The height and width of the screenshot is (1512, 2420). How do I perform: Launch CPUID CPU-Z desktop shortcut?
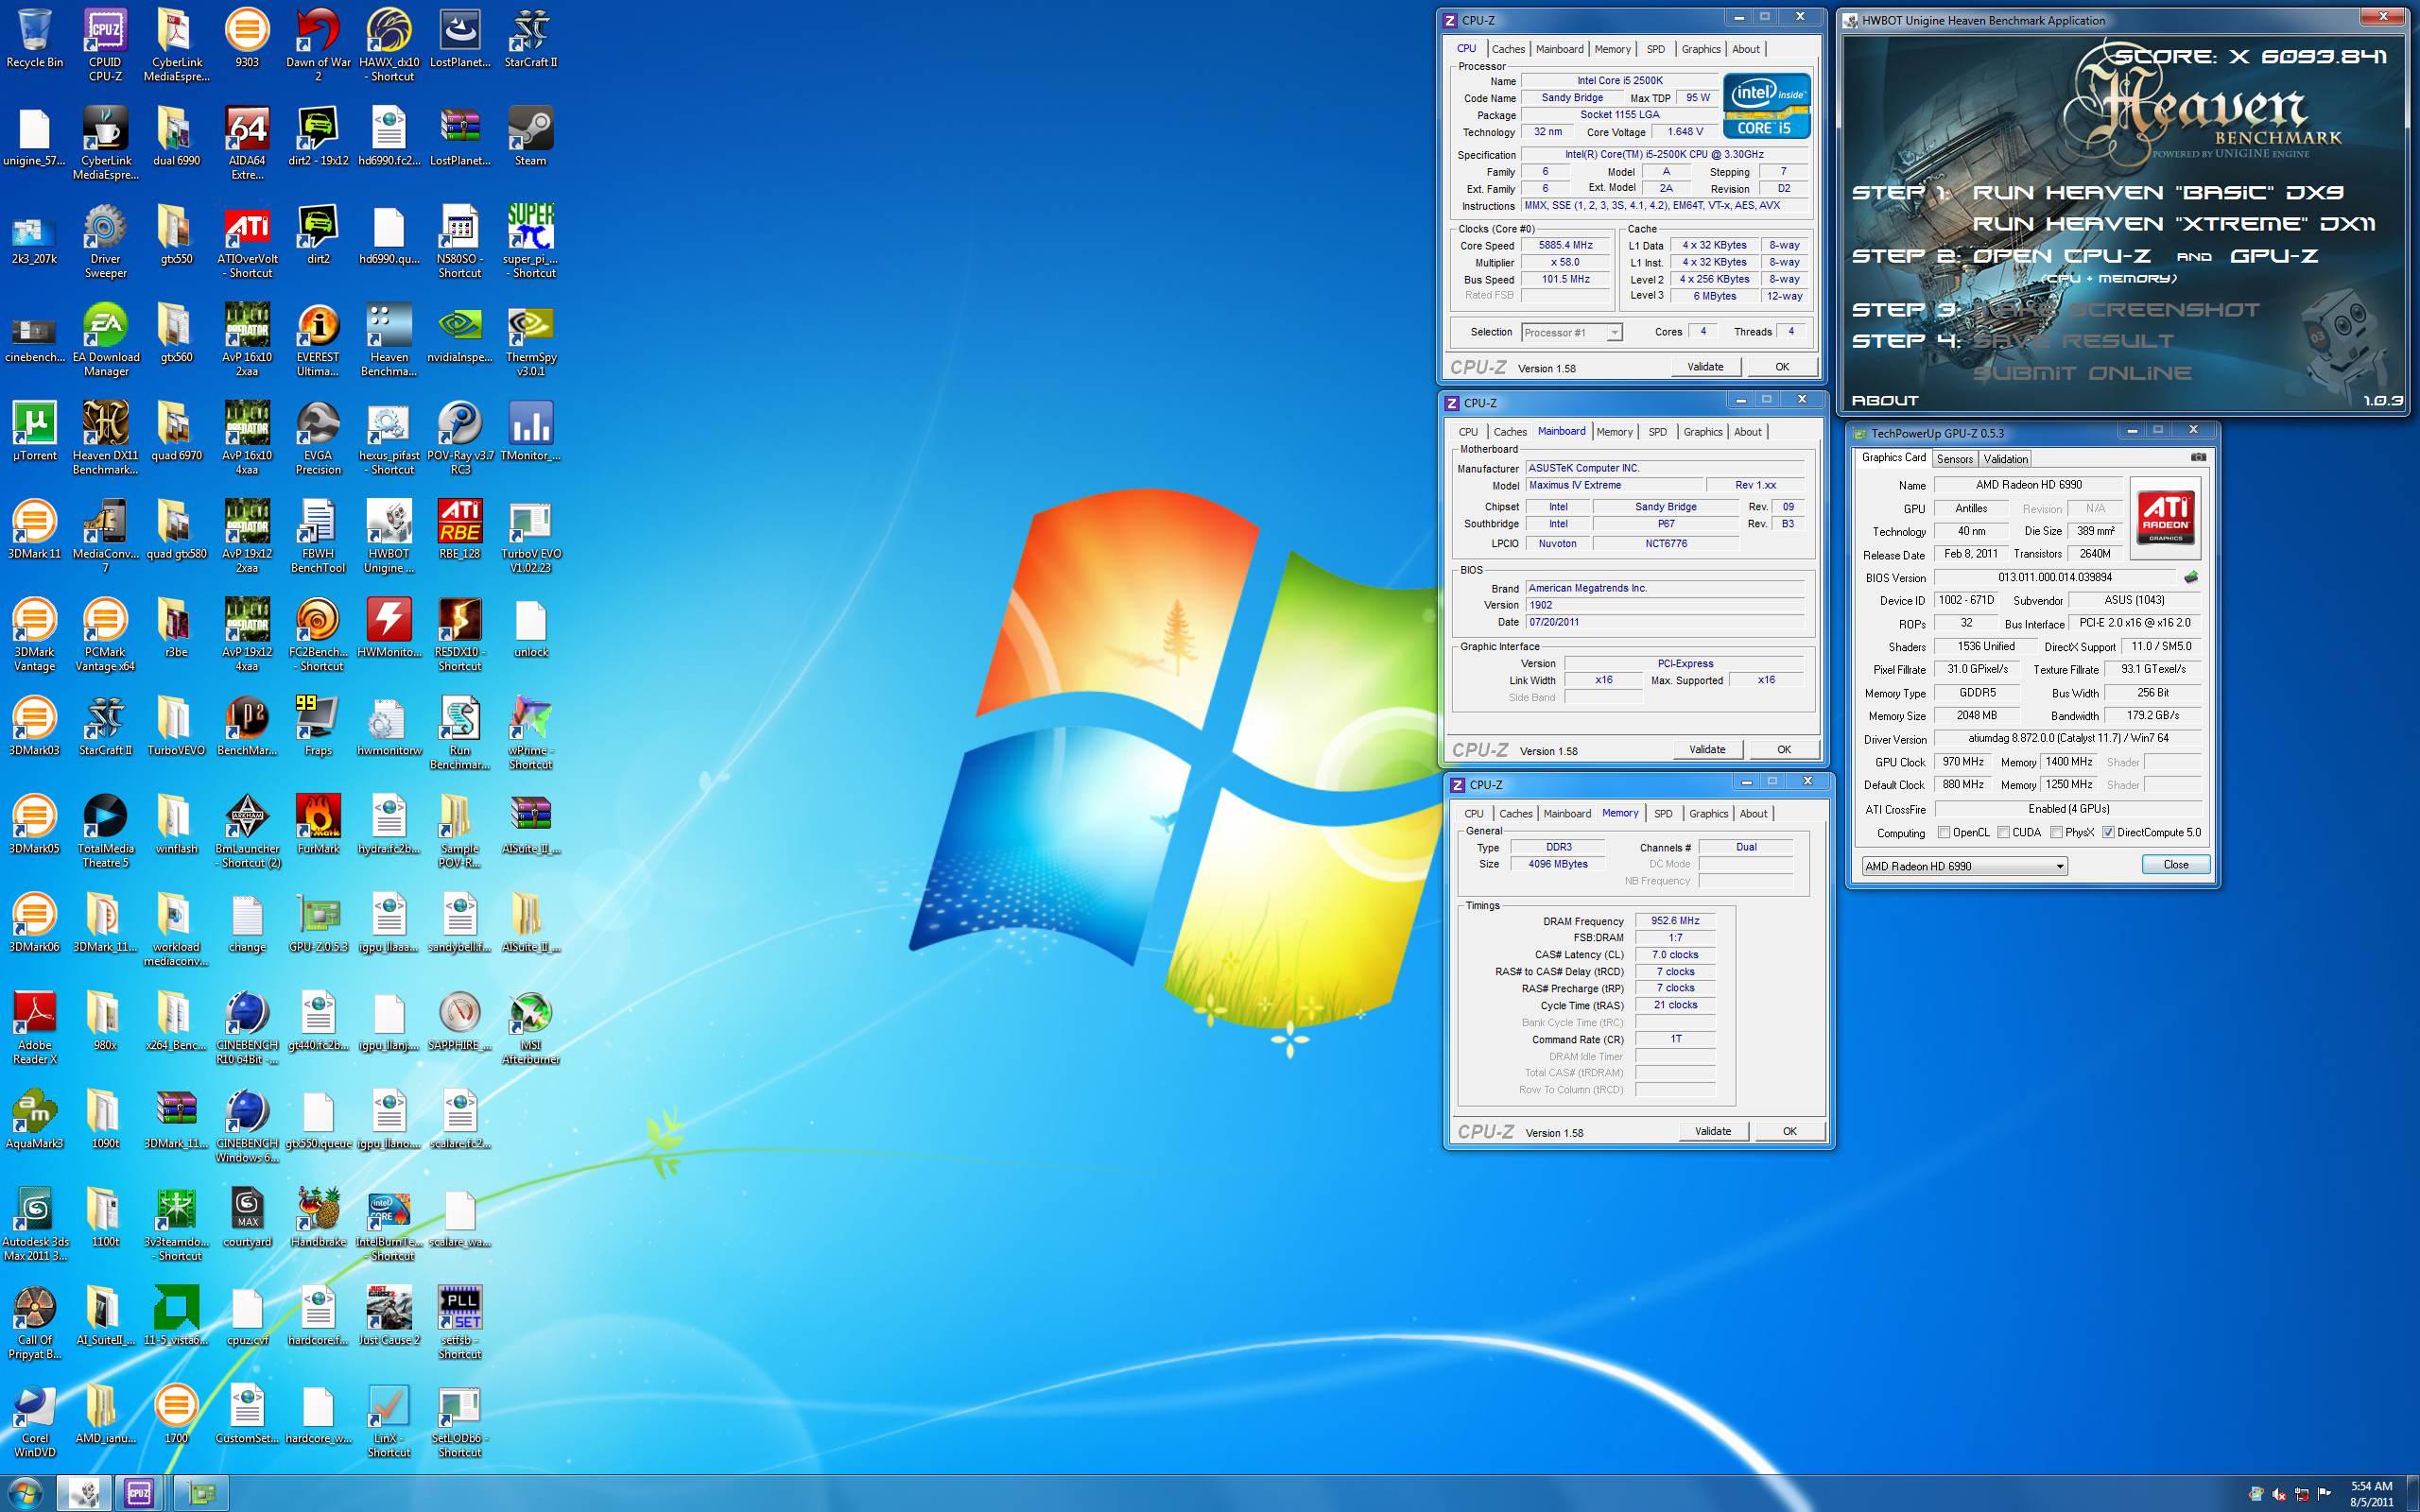click(x=105, y=45)
